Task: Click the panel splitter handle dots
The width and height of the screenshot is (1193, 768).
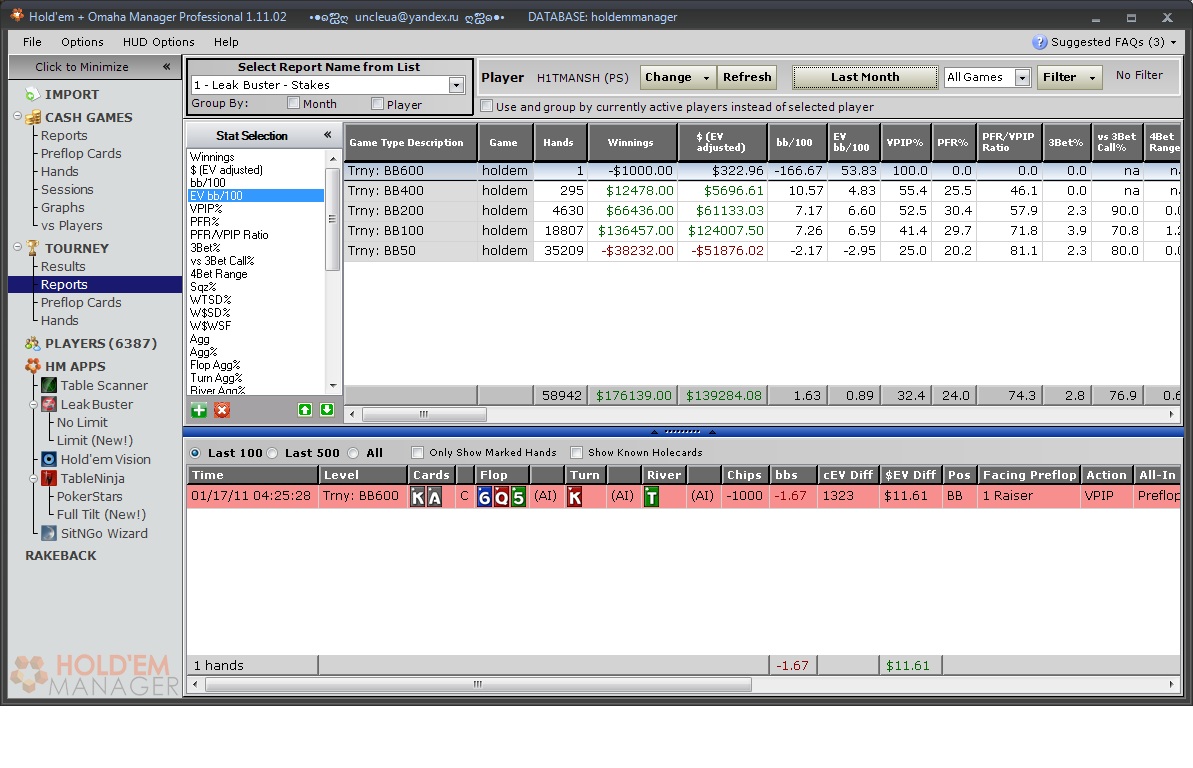Action: [682, 432]
